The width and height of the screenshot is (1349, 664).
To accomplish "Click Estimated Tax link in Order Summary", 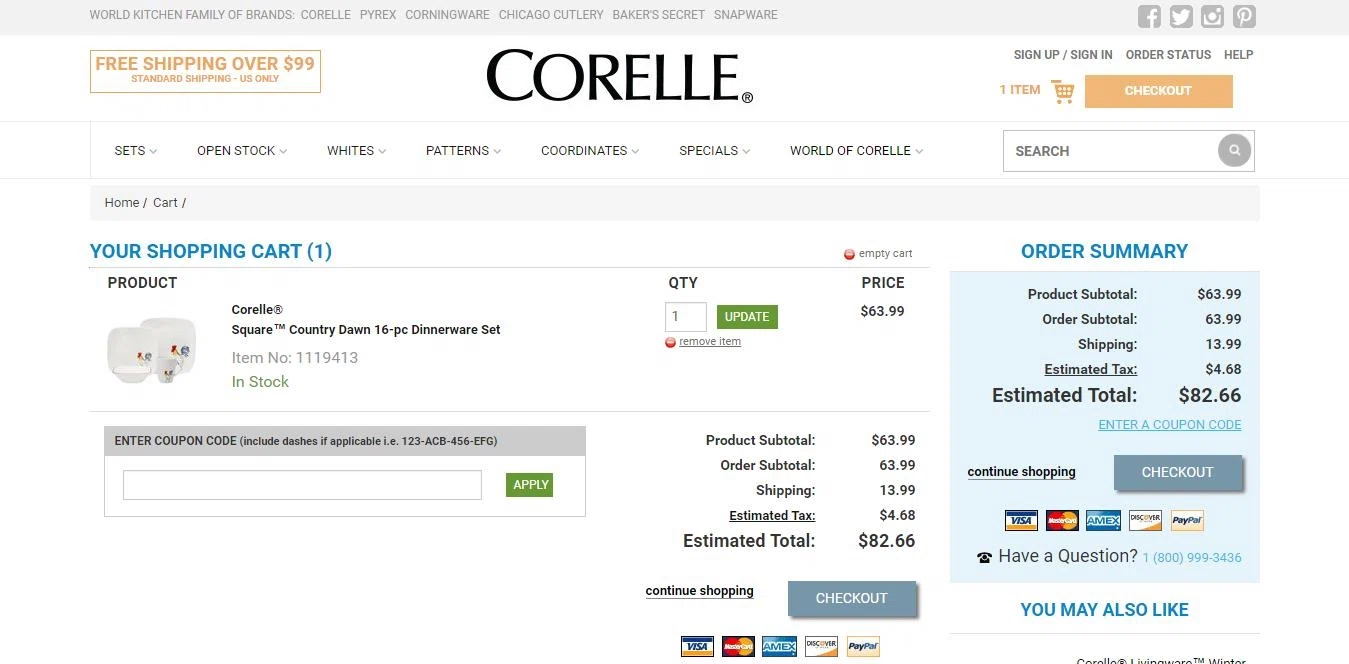I will pyautogui.click(x=1091, y=370).
